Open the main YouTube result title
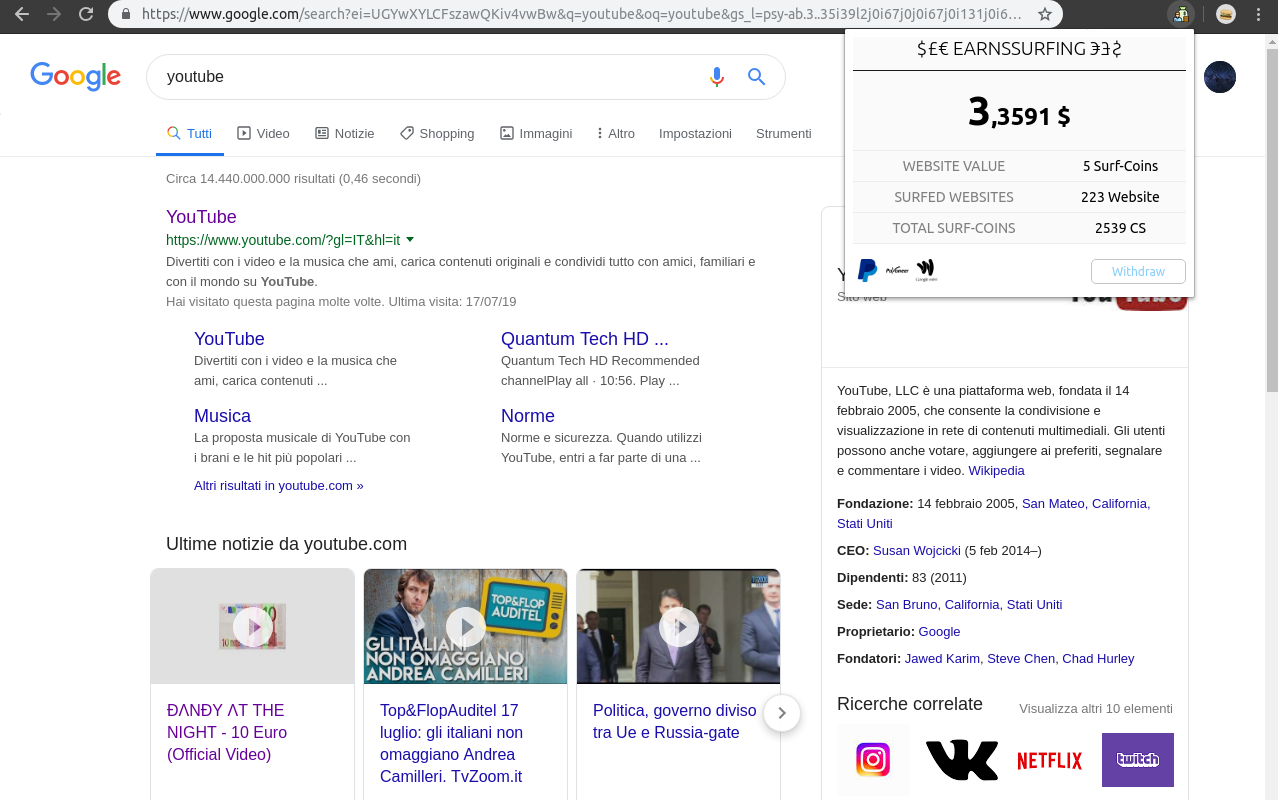Image resolution: width=1280 pixels, height=800 pixels. pyautogui.click(x=201, y=217)
